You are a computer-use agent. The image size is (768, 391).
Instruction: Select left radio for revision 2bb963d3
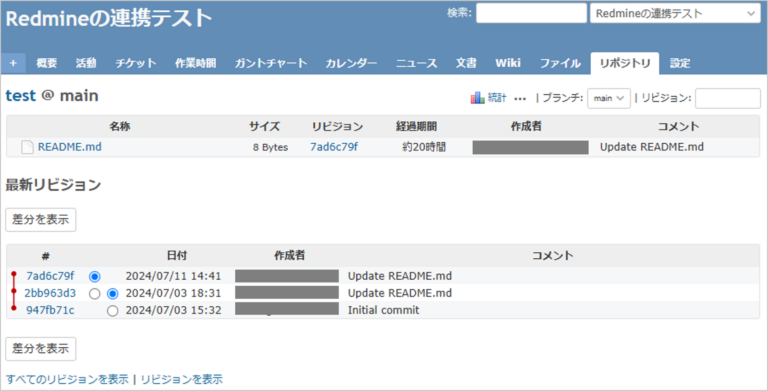(95, 293)
